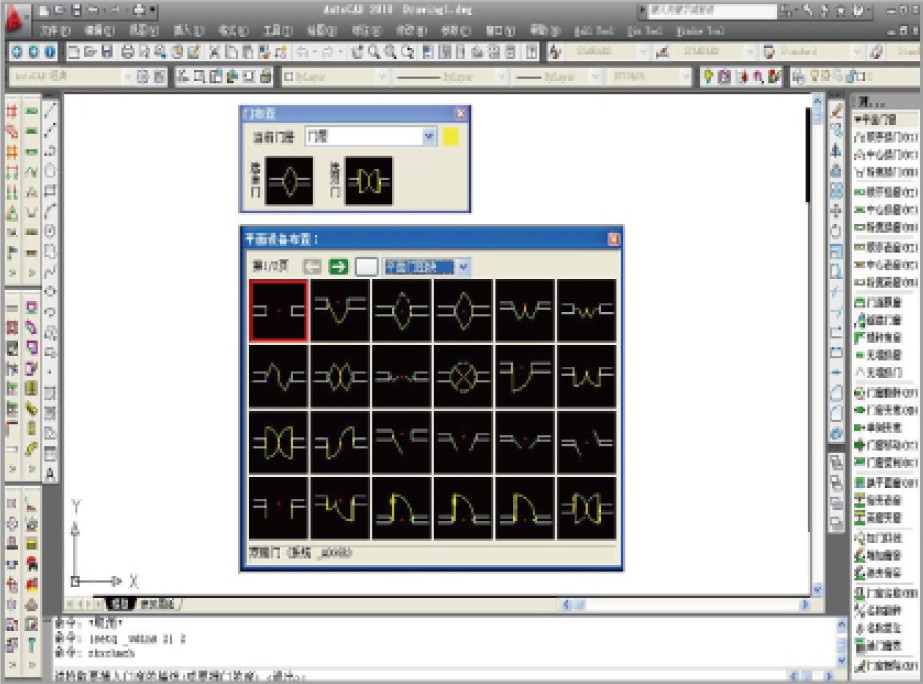Click the gray previous page arrow
The image size is (923, 684).
pos(312,267)
